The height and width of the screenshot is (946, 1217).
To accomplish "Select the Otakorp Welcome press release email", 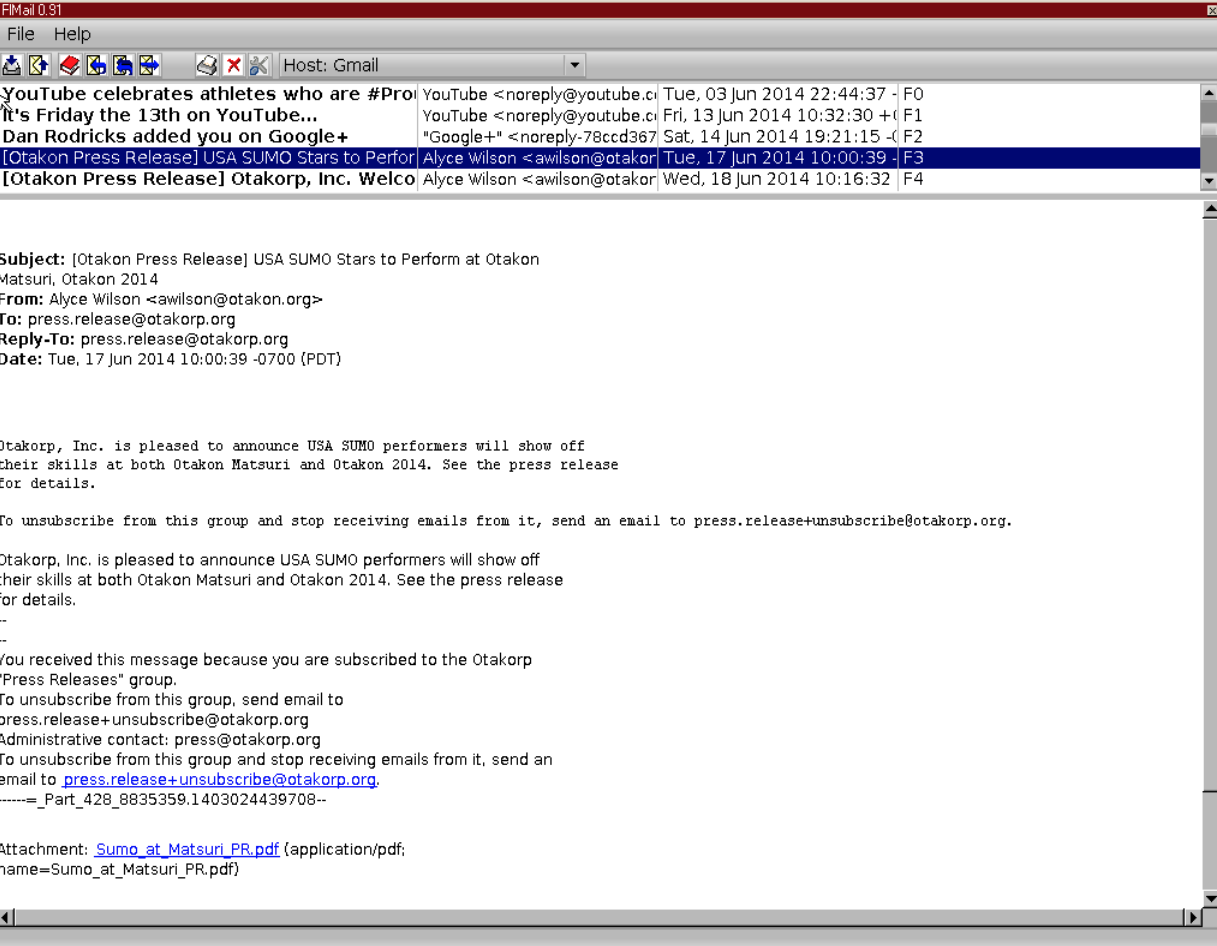I will pos(200,178).
